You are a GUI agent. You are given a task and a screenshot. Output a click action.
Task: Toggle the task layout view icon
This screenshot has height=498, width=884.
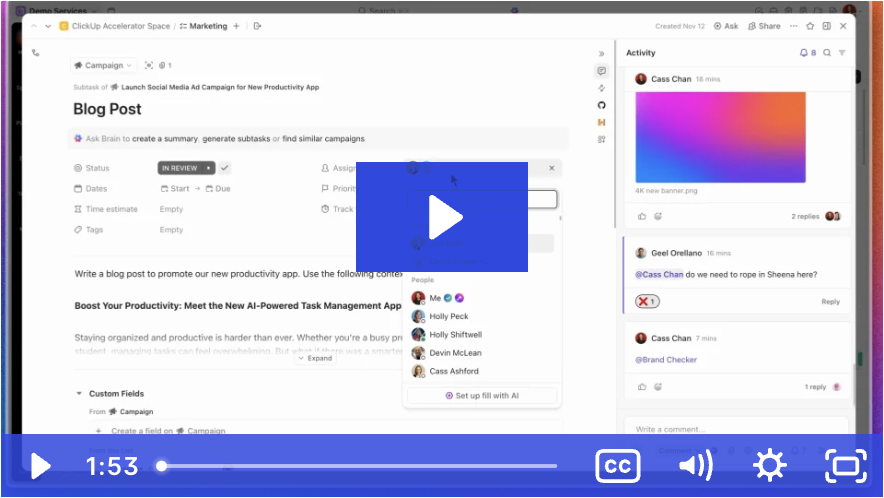coord(826,26)
